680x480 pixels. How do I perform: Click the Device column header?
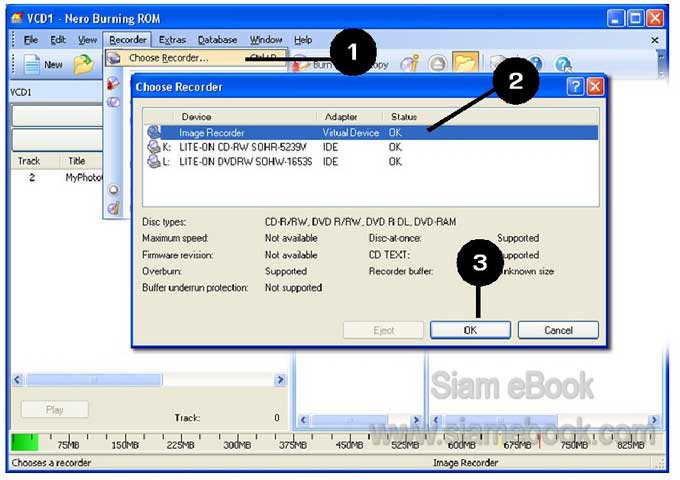click(245, 117)
